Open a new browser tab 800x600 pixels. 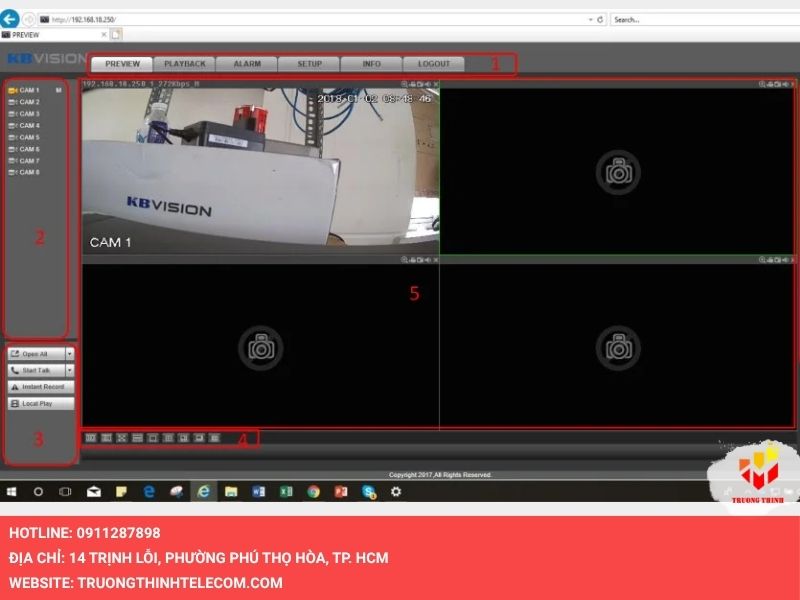[x=116, y=35]
